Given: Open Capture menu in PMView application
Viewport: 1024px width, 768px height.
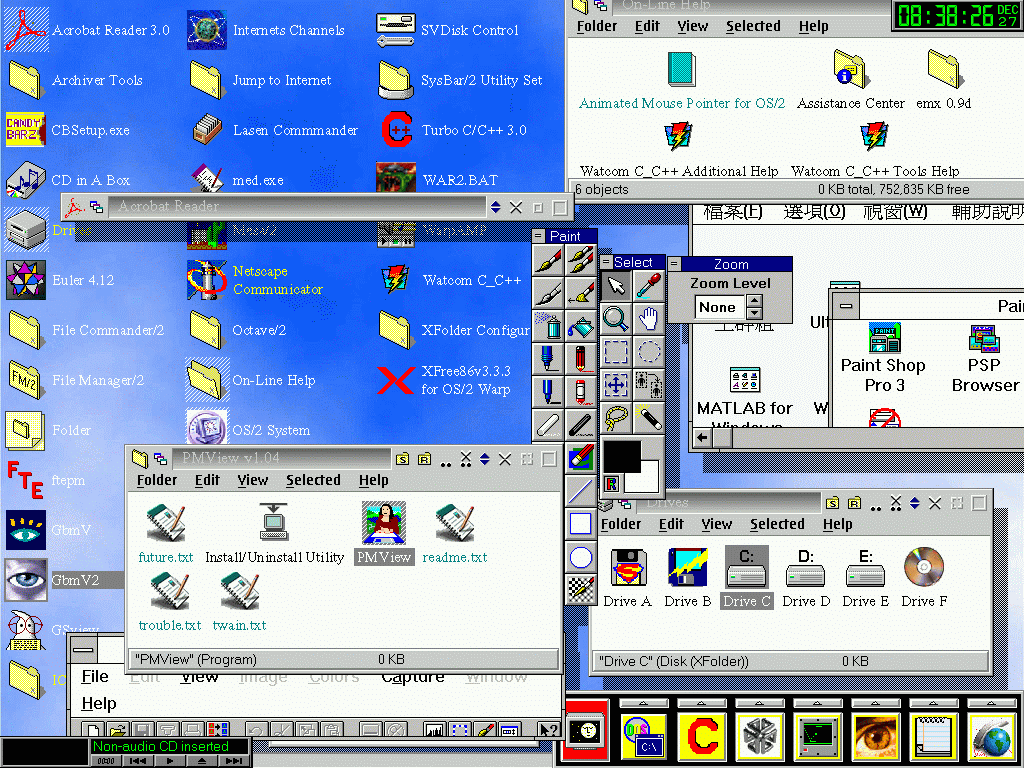Looking at the screenshot, I should pyautogui.click(x=413, y=677).
